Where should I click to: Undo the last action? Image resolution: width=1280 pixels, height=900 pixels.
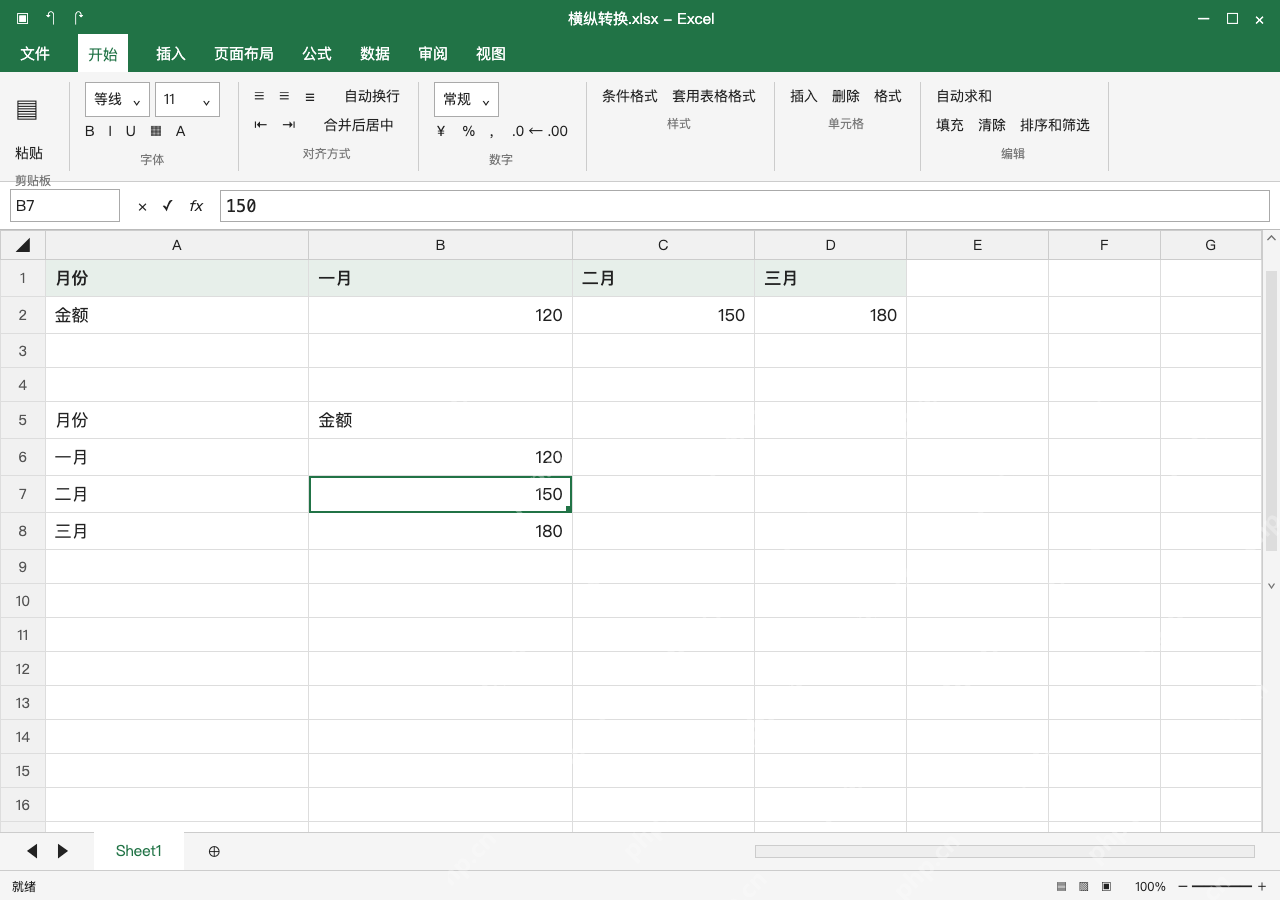[x=51, y=18]
